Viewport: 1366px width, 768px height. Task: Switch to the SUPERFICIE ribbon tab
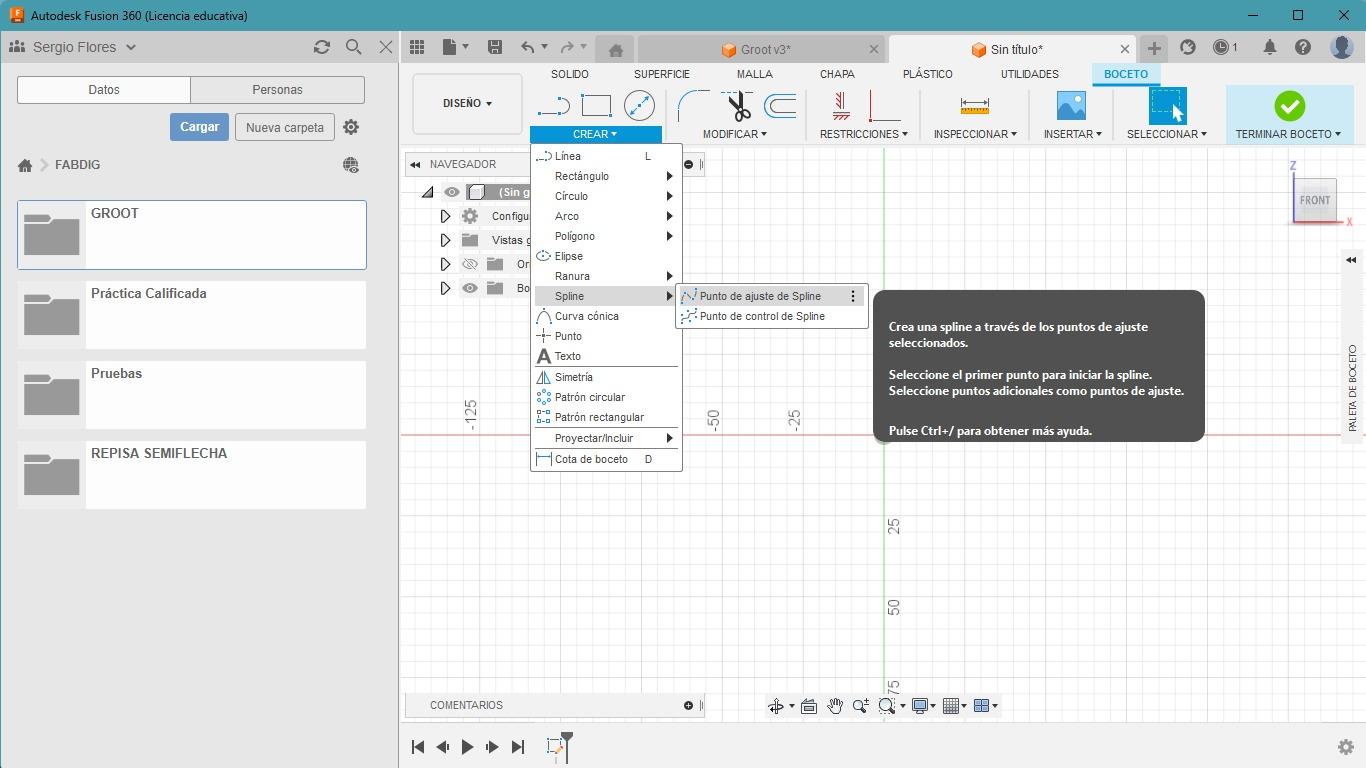[x=661, y=74]
